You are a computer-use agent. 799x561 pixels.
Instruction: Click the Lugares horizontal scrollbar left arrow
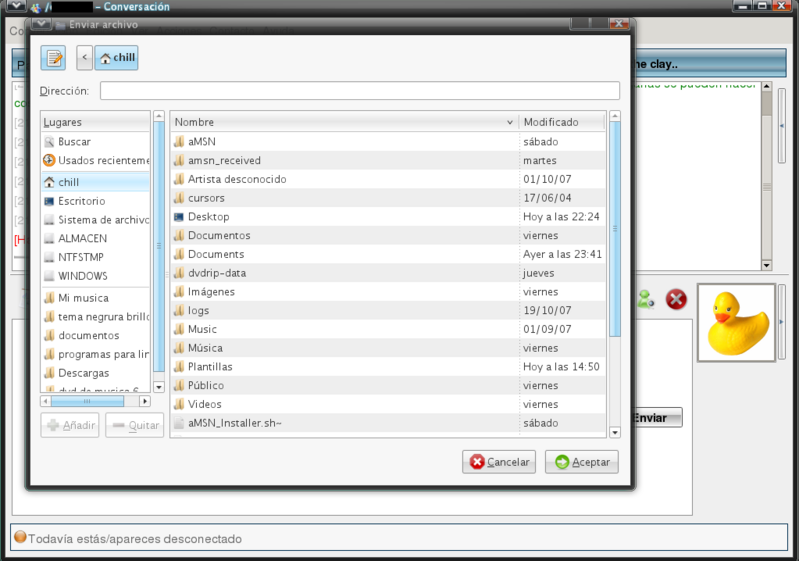46,402
